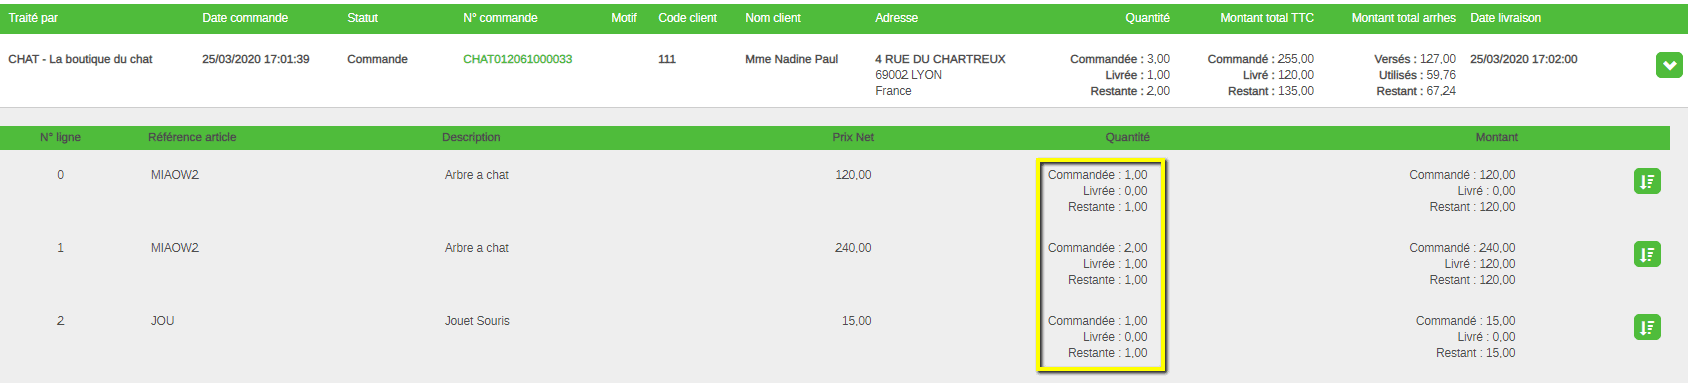Open line 1 detail icon for MIAOW2
1688x383 pixels.
pyautogui.click(x=1647, y=254)
